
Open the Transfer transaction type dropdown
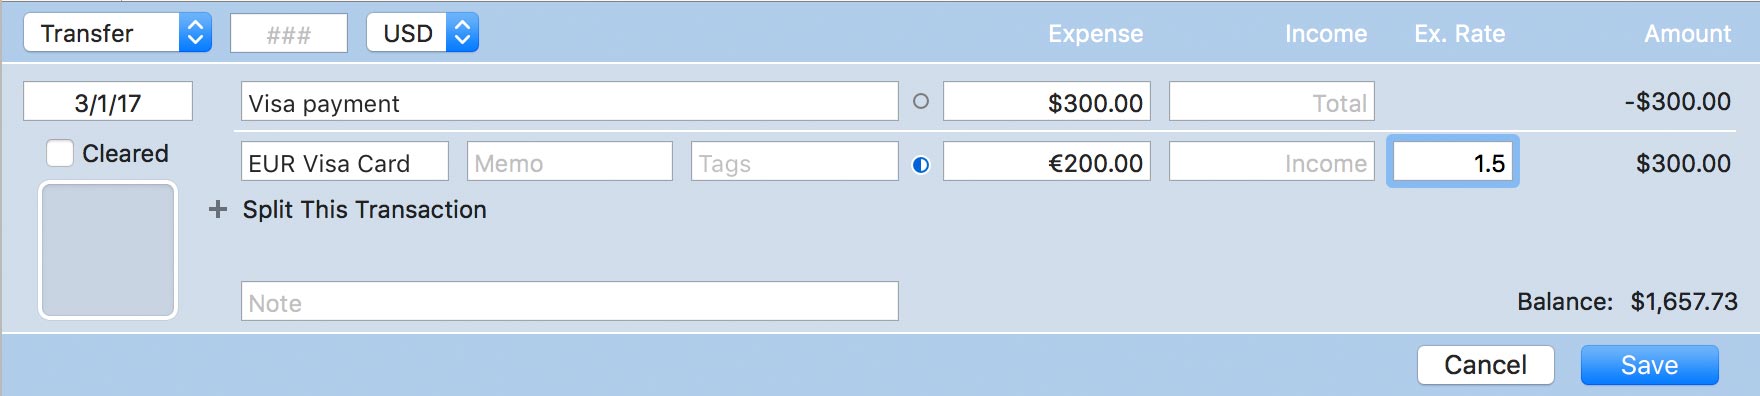tap(118, 33)
